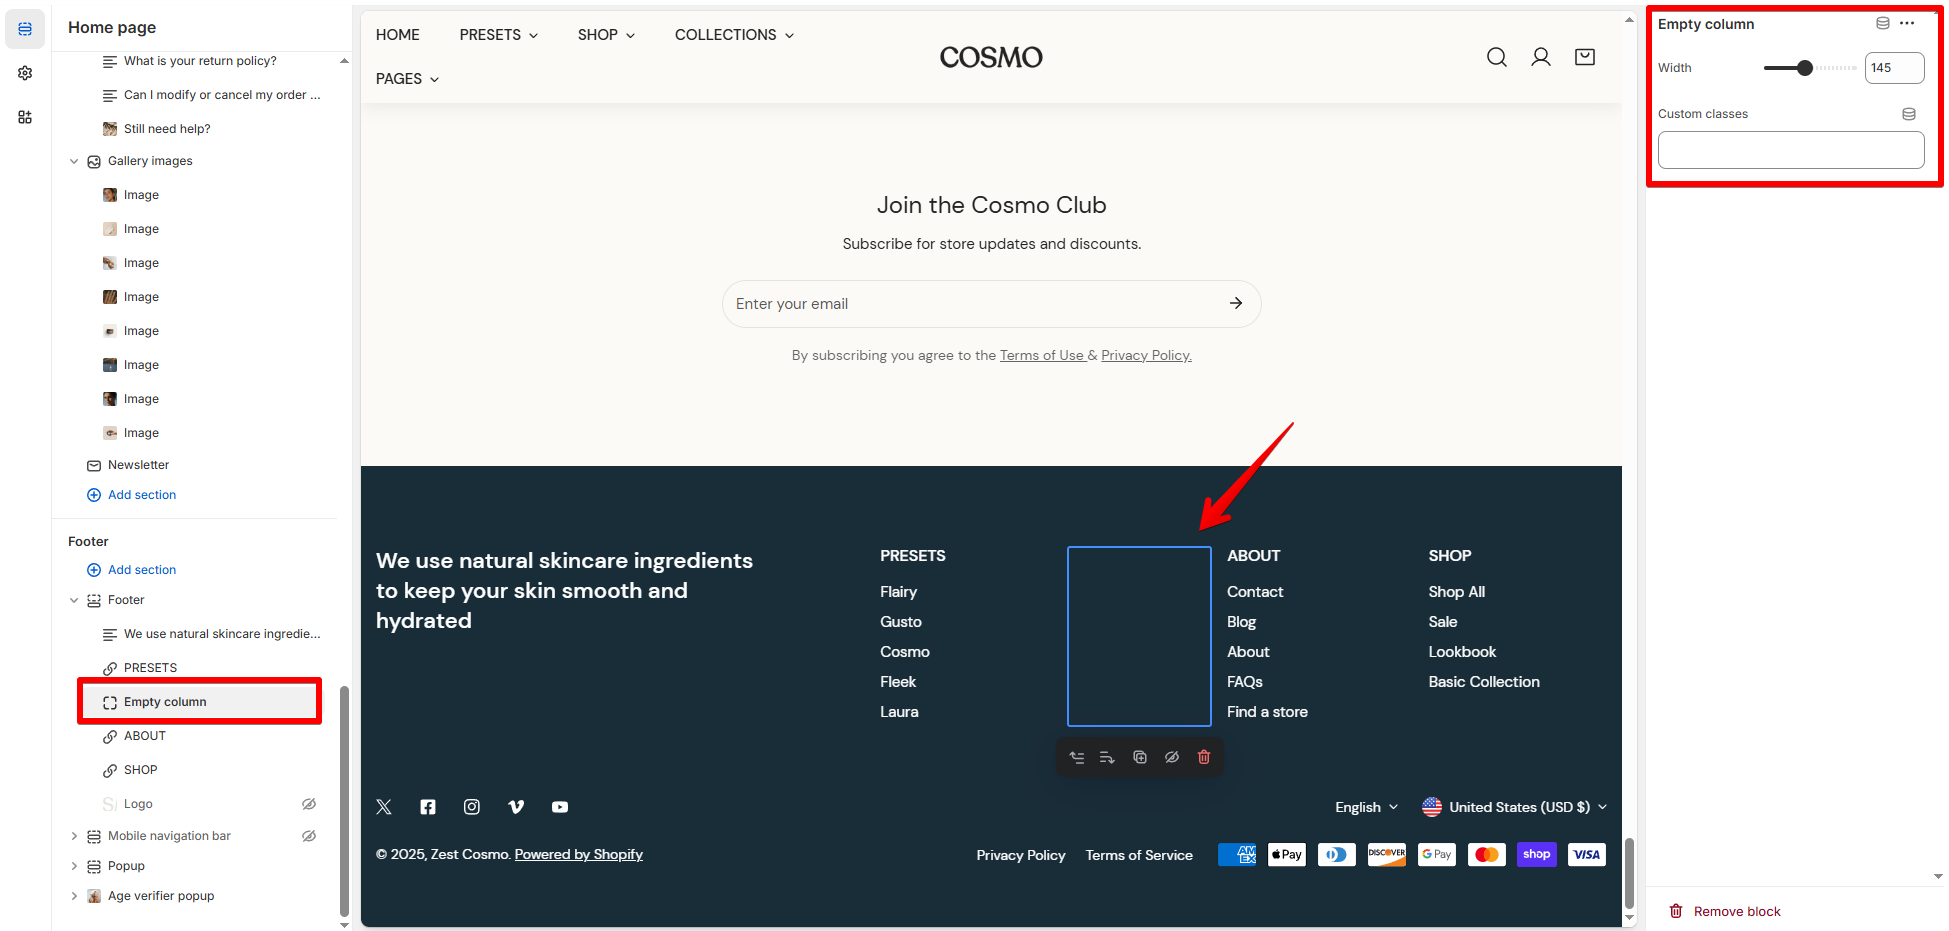This screenshot has width=1949, height=931.
Task: Open Empty column more actions menu
Action: click(x=1907, y=23)
